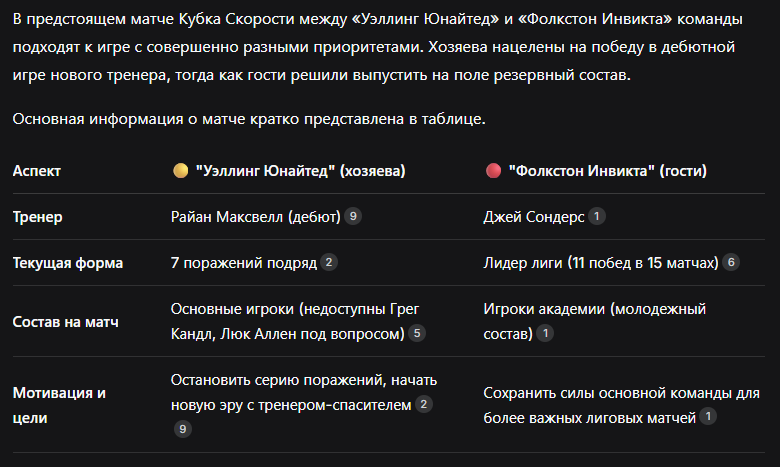Click the Текущая форма row label
Image resolution: width=780 pixels, height=467 pixels.
[68, 263]
